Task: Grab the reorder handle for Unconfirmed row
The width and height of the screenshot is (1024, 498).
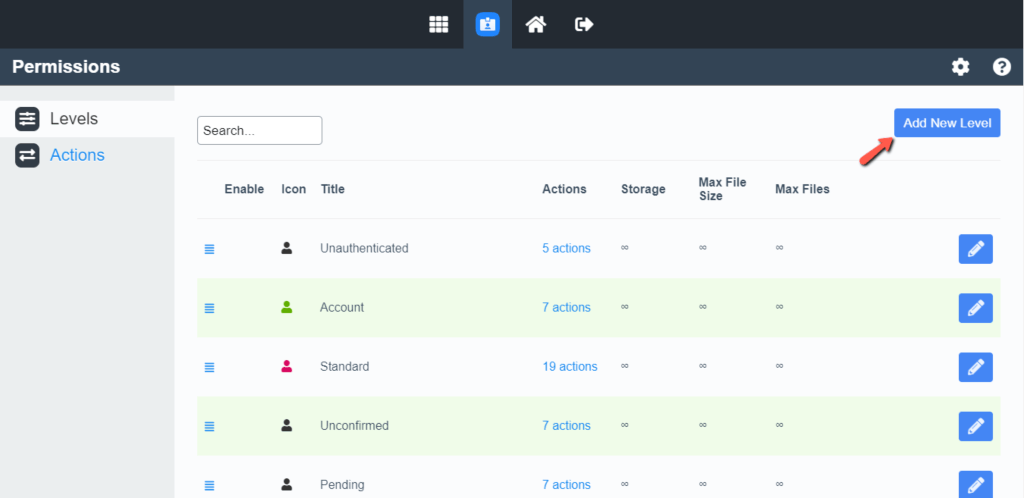Action: tap(210, 426)
